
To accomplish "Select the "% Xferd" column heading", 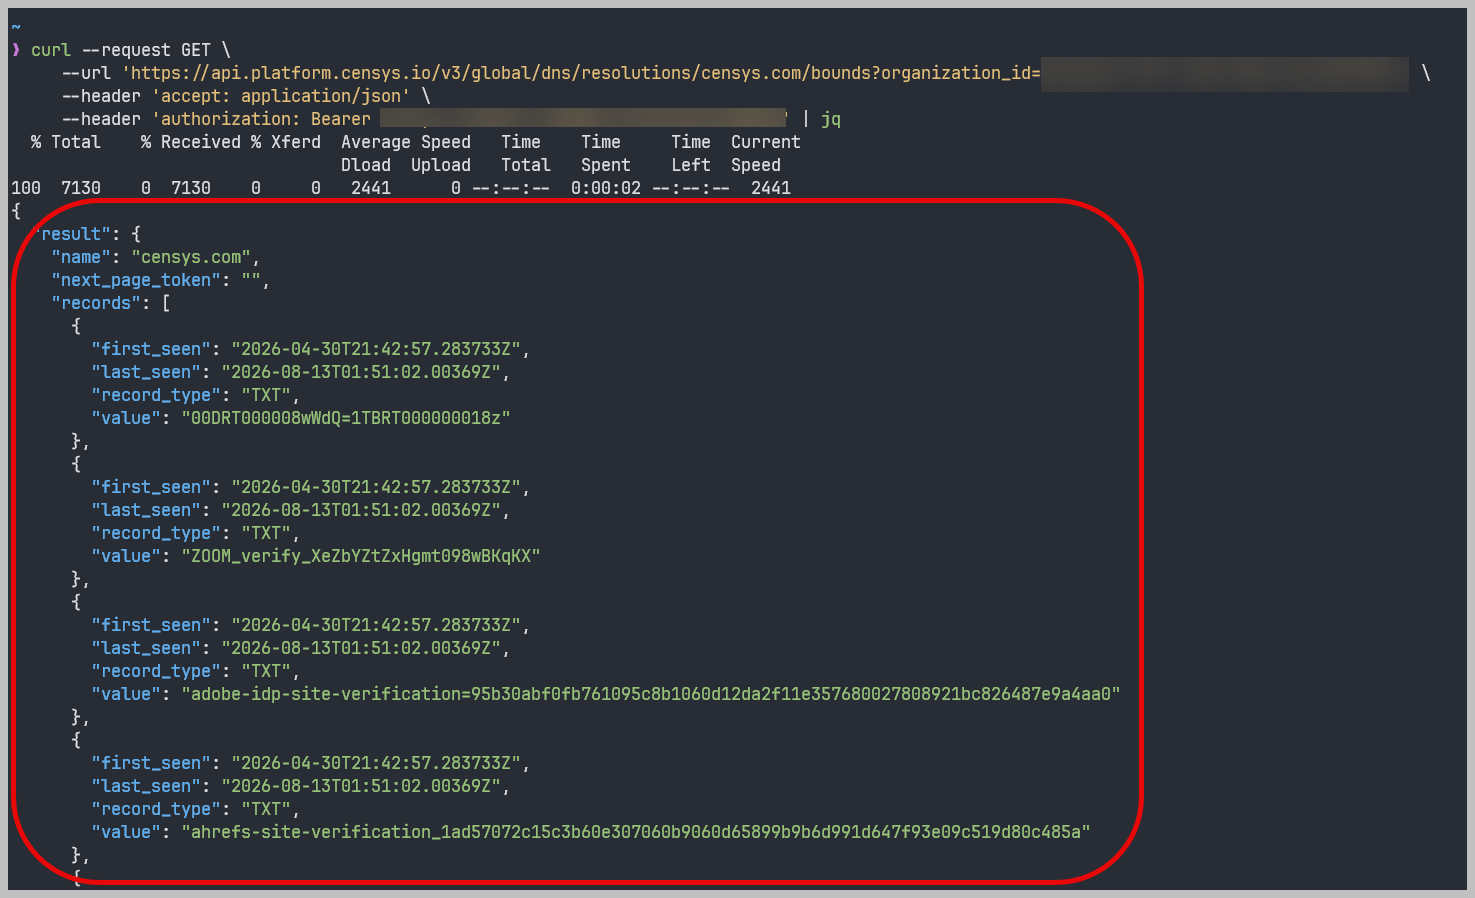I will pyautogui.click(x=286, y=142).
